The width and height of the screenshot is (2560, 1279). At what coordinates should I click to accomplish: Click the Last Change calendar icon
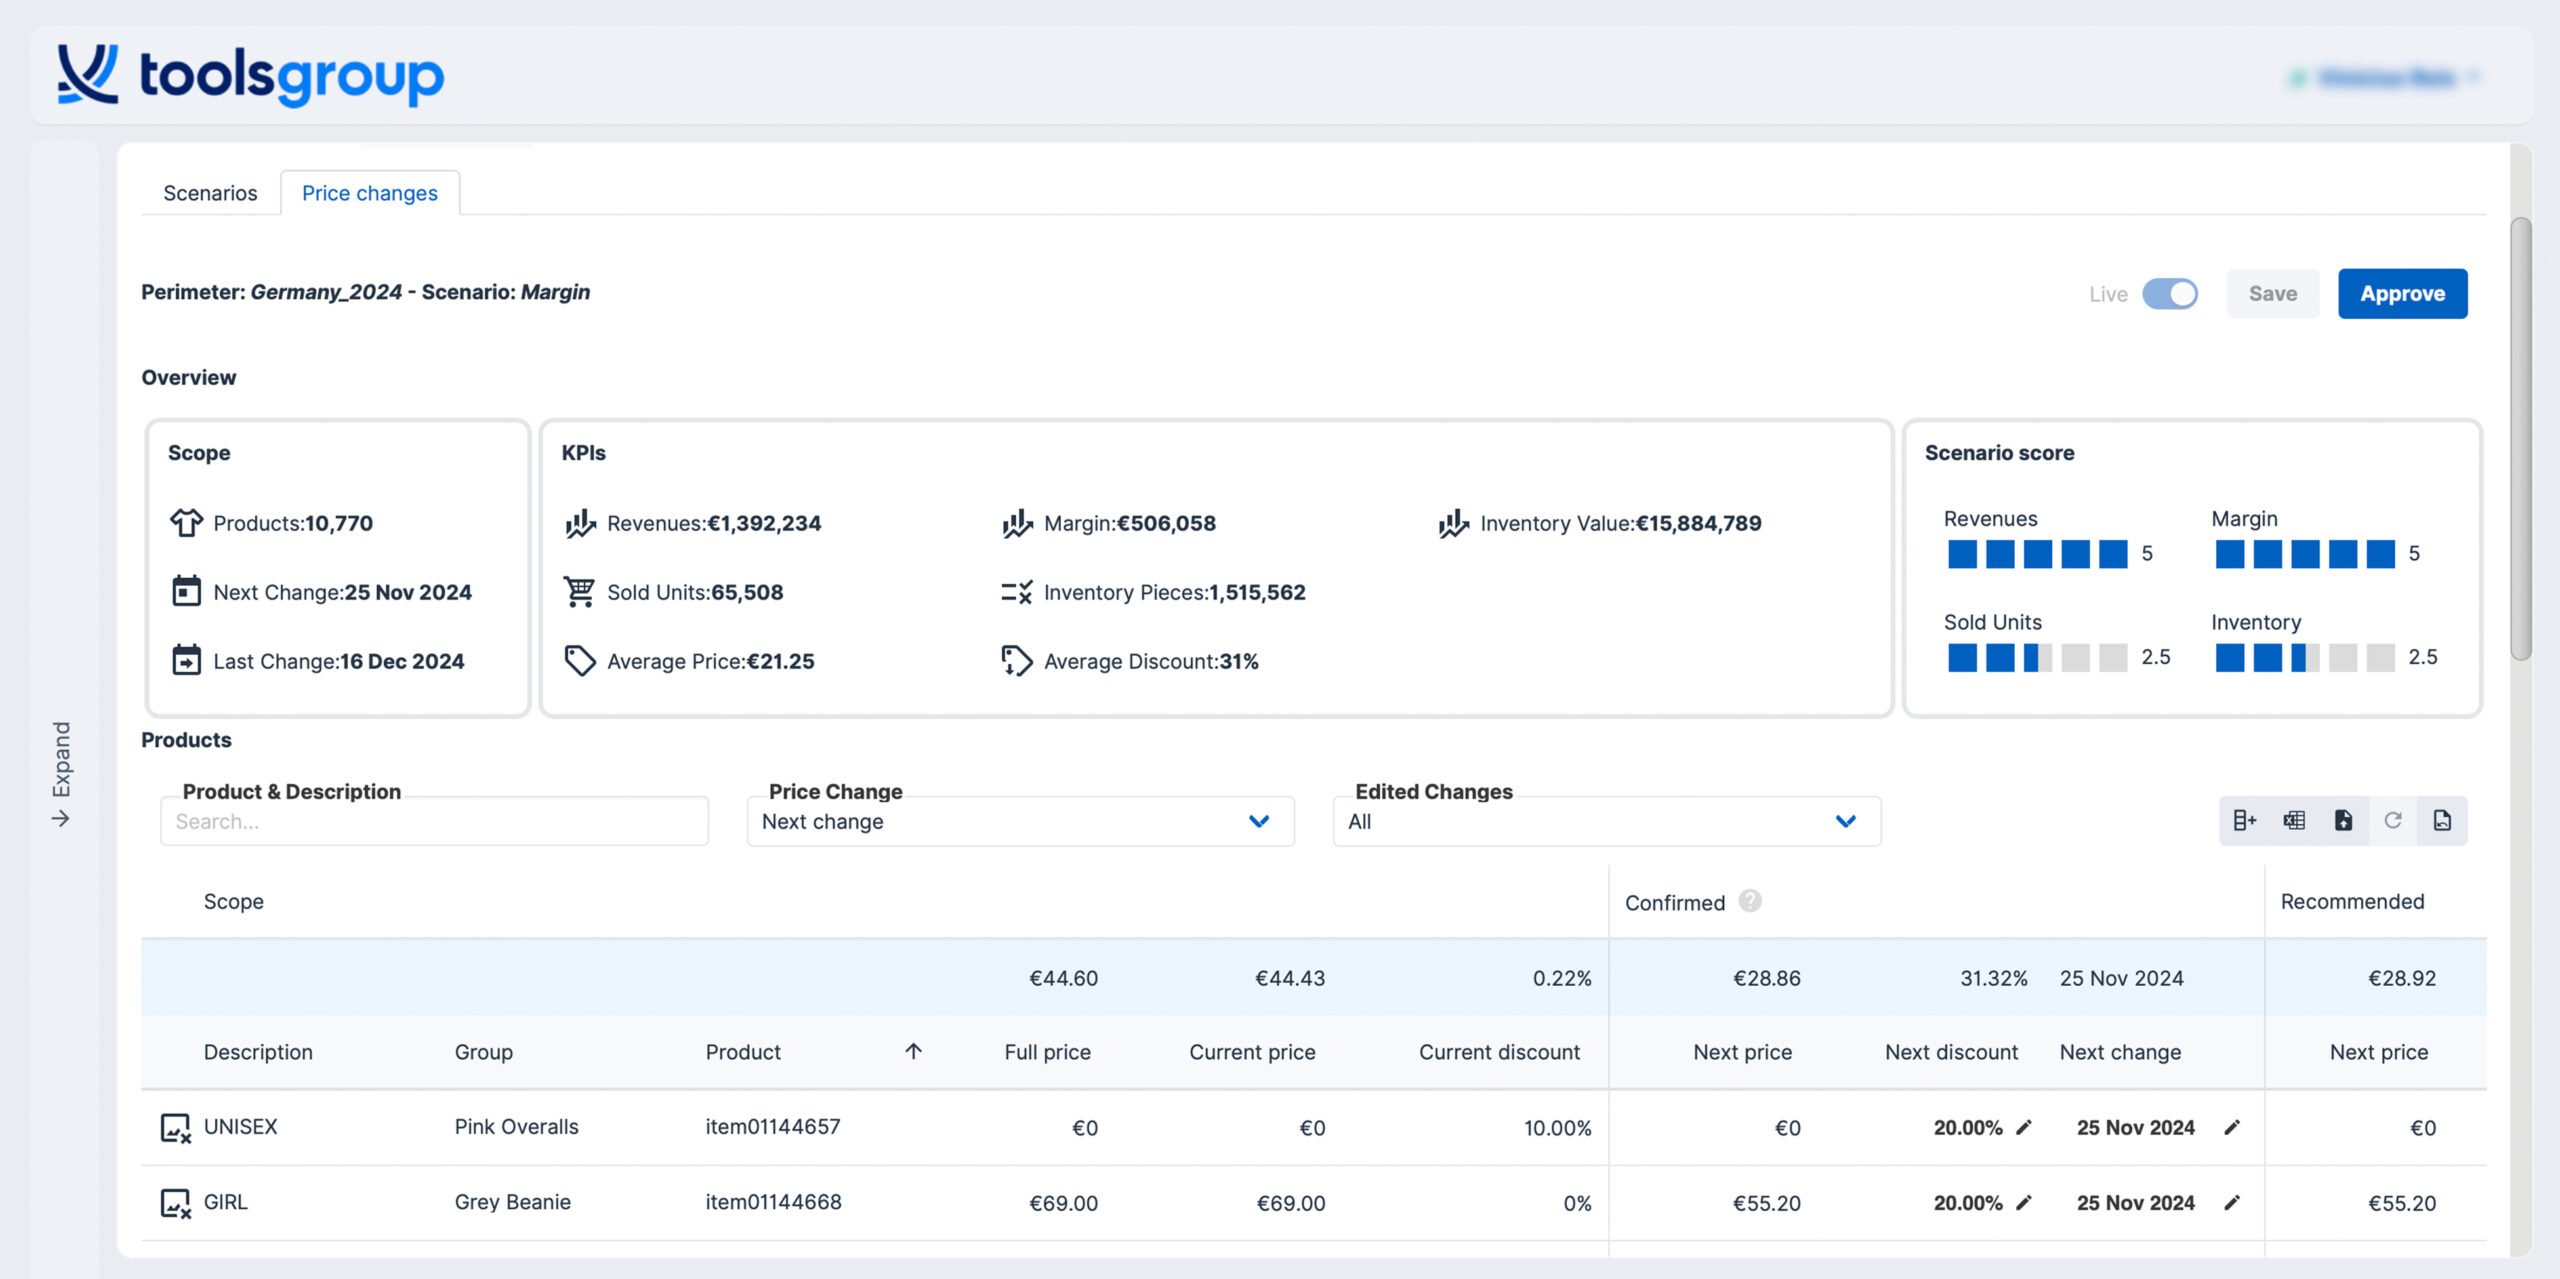[186, 660]
